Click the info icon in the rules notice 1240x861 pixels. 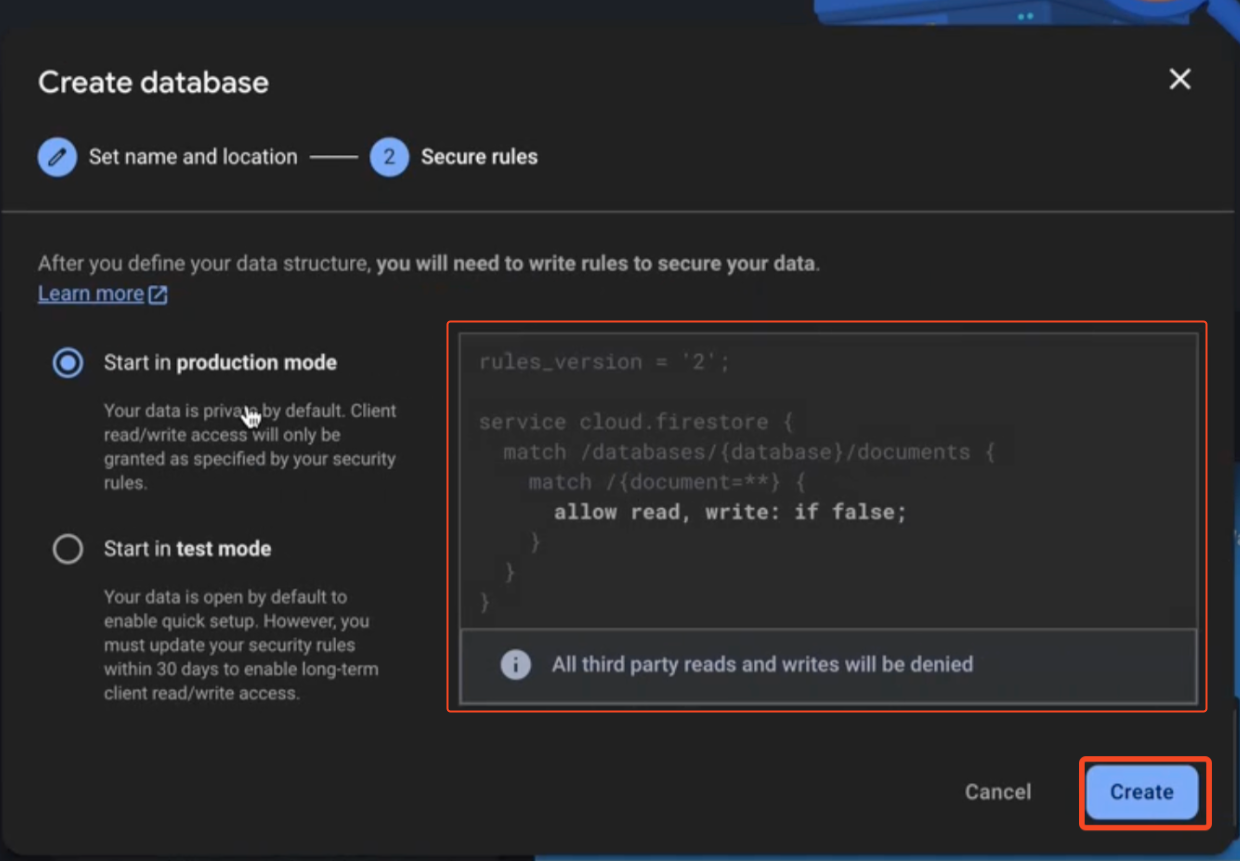(515, 664)
